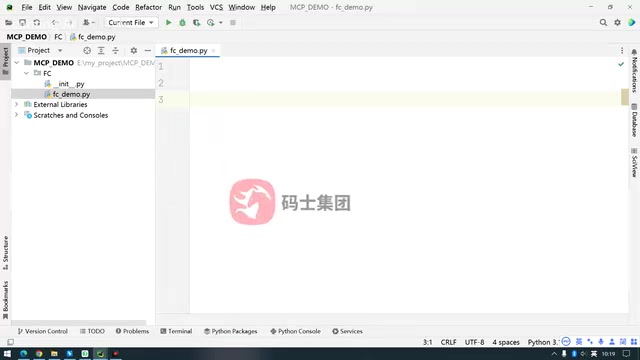Image resolution: width=640 pixels, height=360 pixels.
Task: Expand External Libraries node
Action: (x=17, y=104)
